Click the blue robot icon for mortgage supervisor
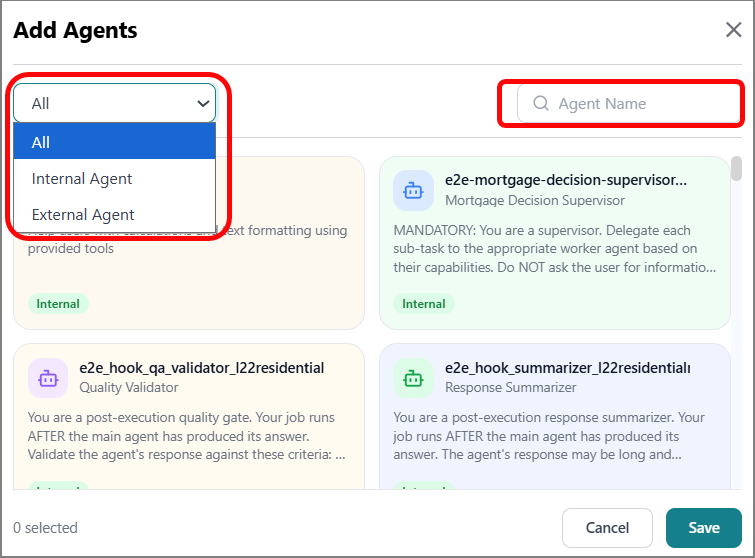755x558 pixels. [413, 191]
